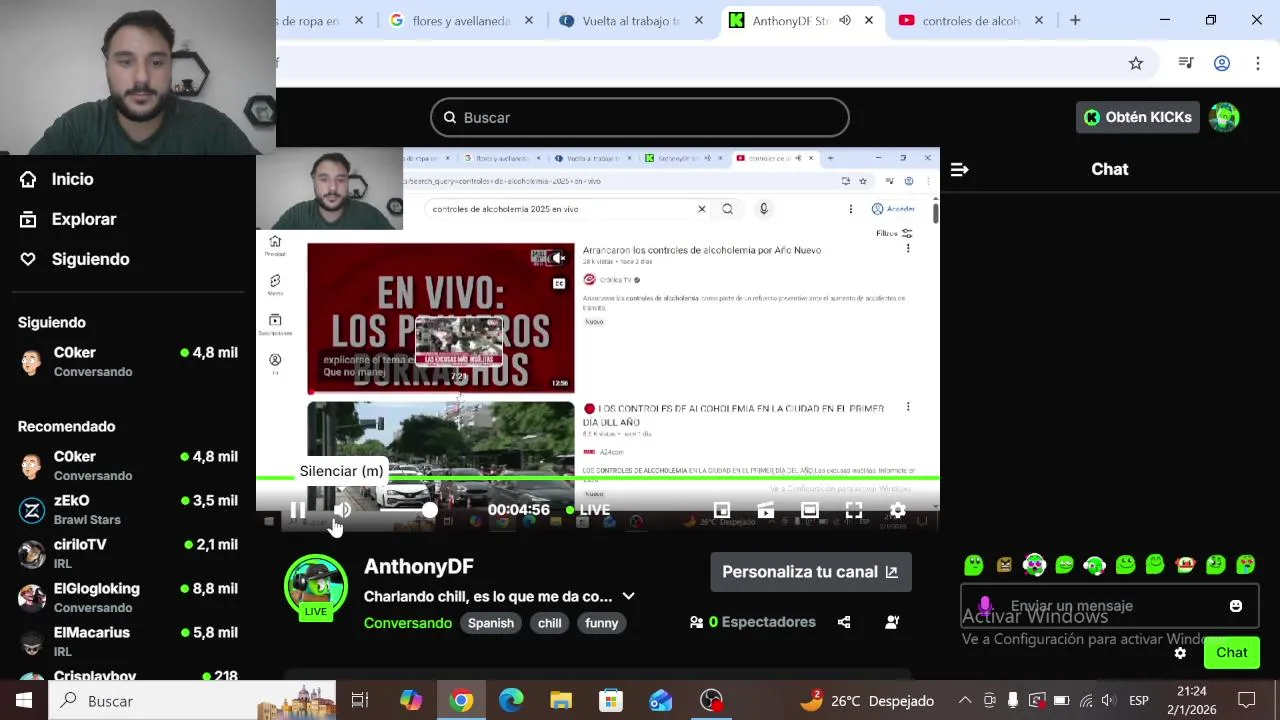This screenshot has height=720, width=1280.
Task: Open Explorar in the sidebar
Action: point(69,219)
